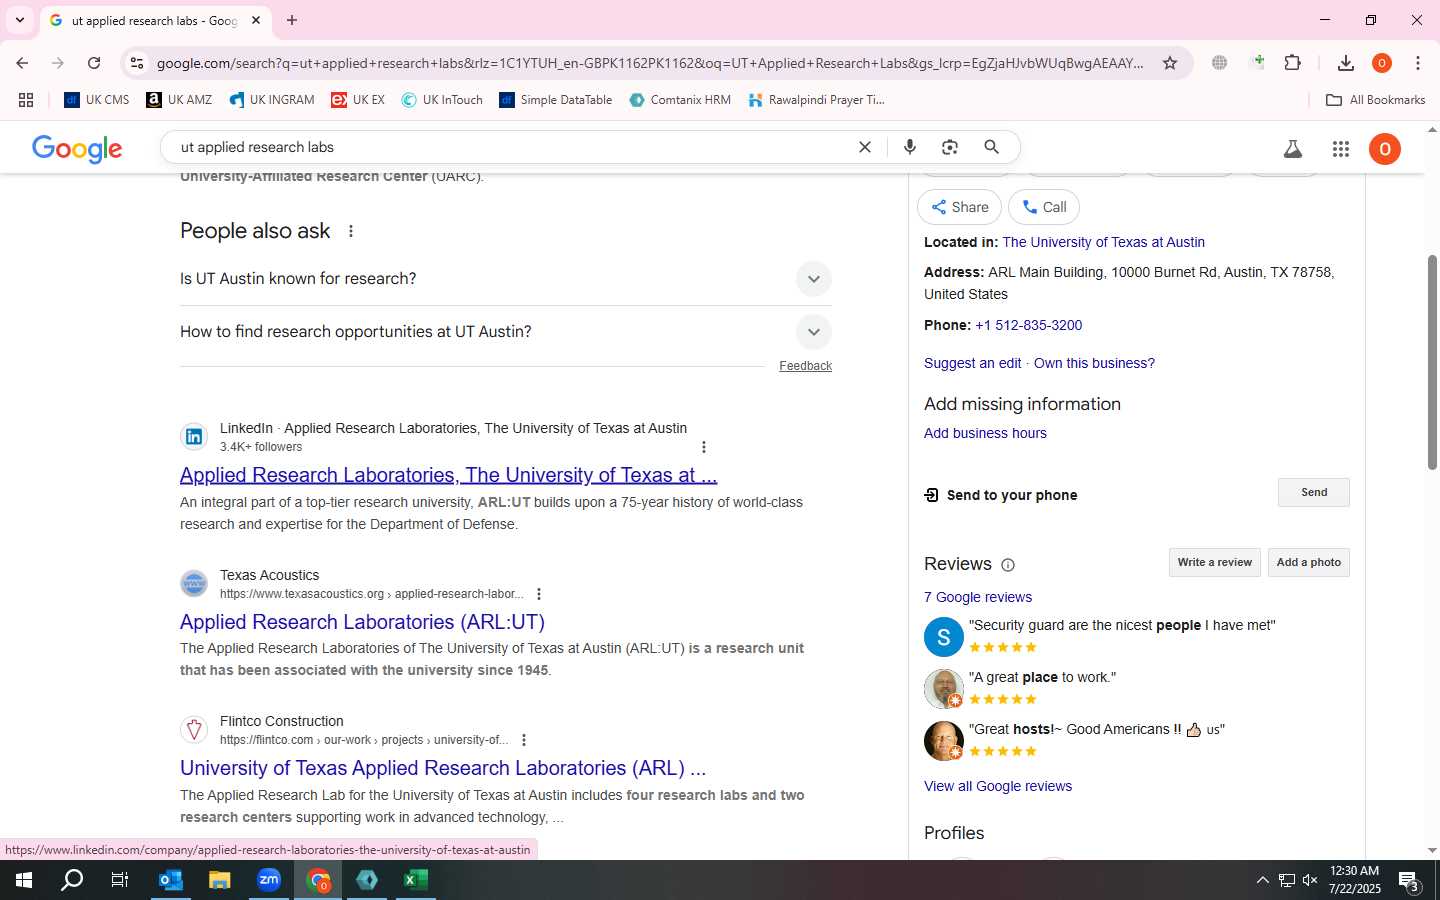Viewport: 1440px width, 900px height.
Task: Click the Feedback link
Action: coord(805,366)
